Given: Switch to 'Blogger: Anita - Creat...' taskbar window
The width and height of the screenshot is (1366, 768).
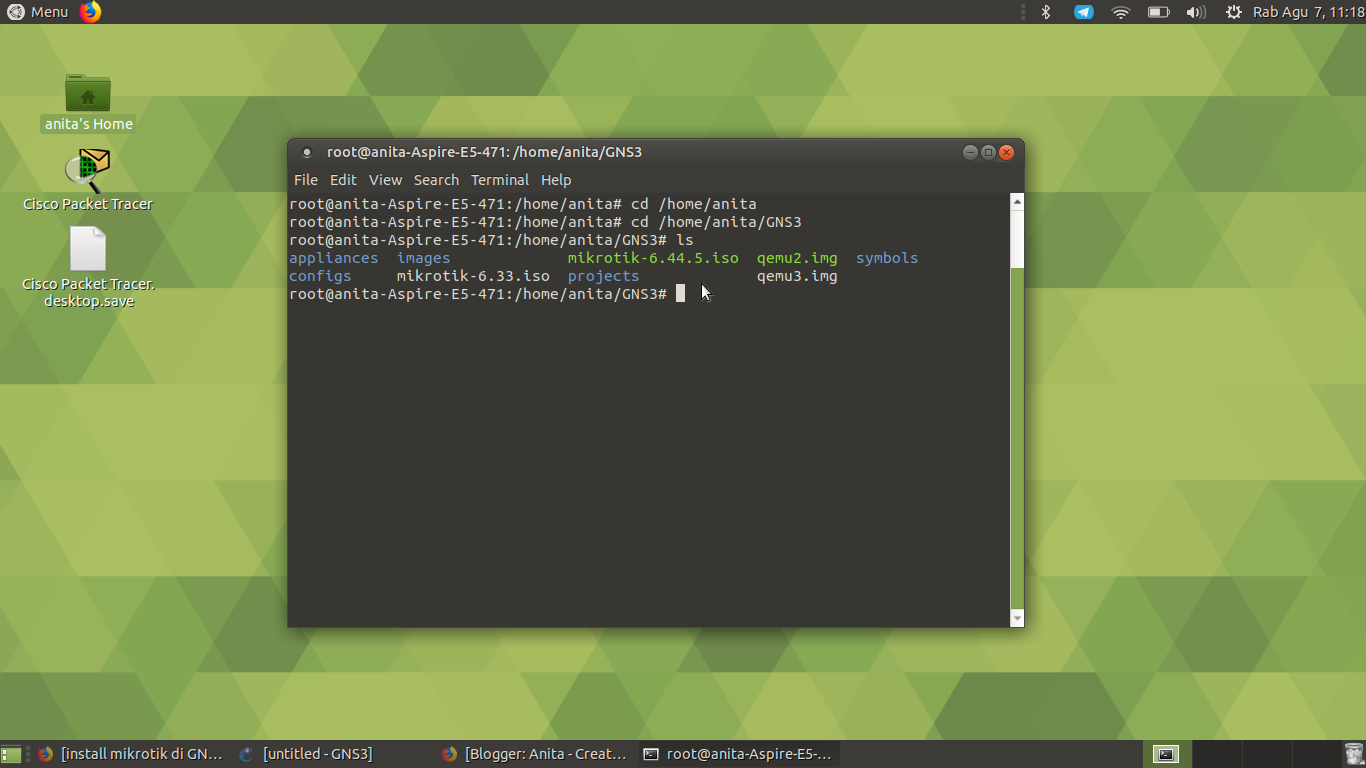Looking at the screenshot, I should 535,754.
